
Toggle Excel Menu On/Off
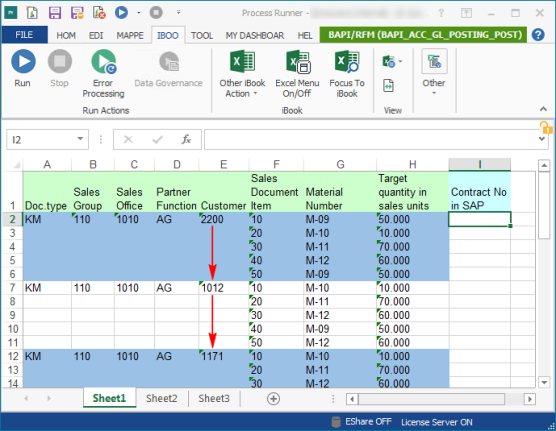[297, 73]
